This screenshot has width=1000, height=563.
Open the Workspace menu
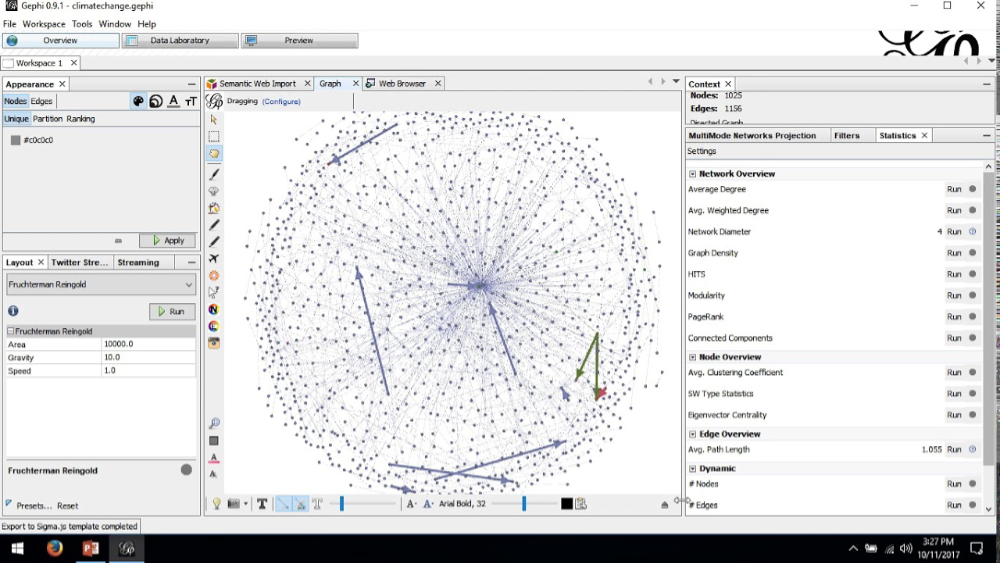click(x=43, y=24)
